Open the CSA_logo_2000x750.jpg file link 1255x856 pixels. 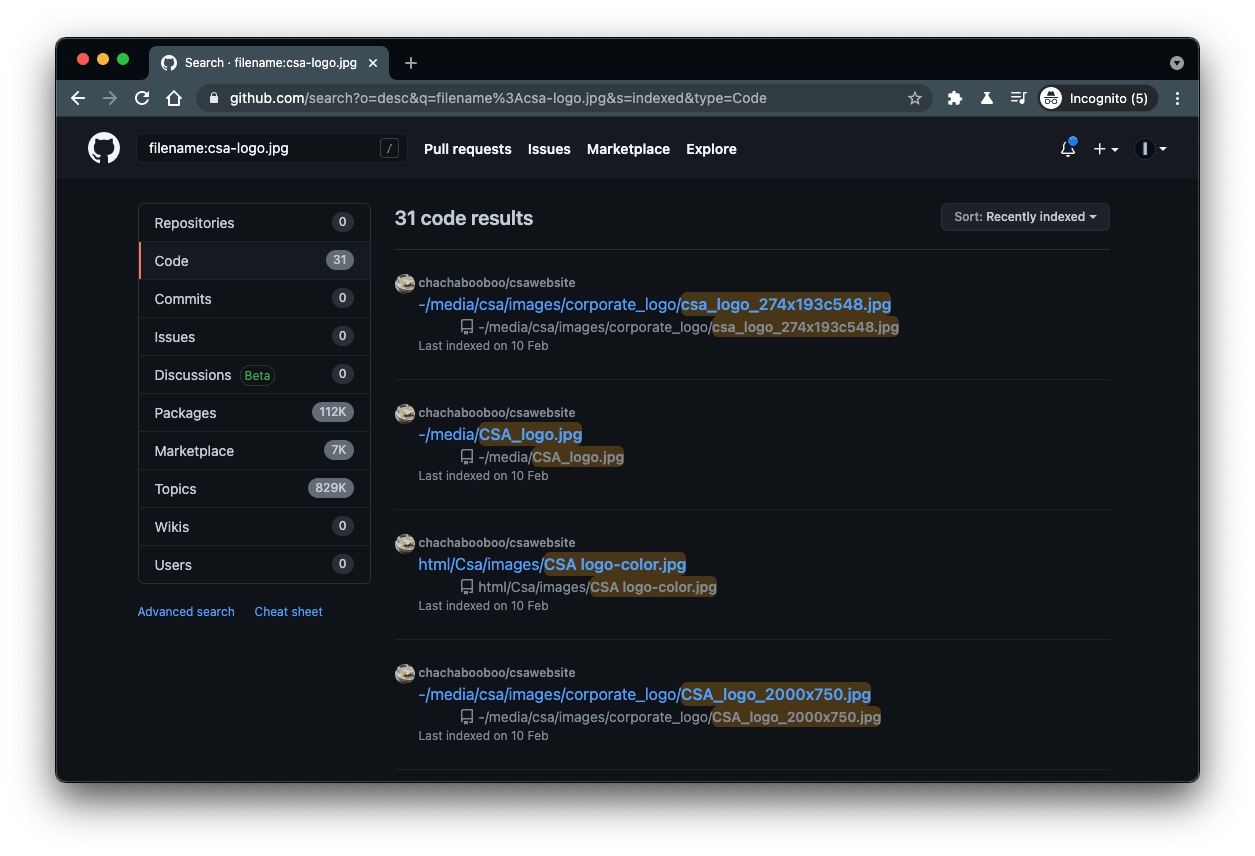(x=645, y=694)
